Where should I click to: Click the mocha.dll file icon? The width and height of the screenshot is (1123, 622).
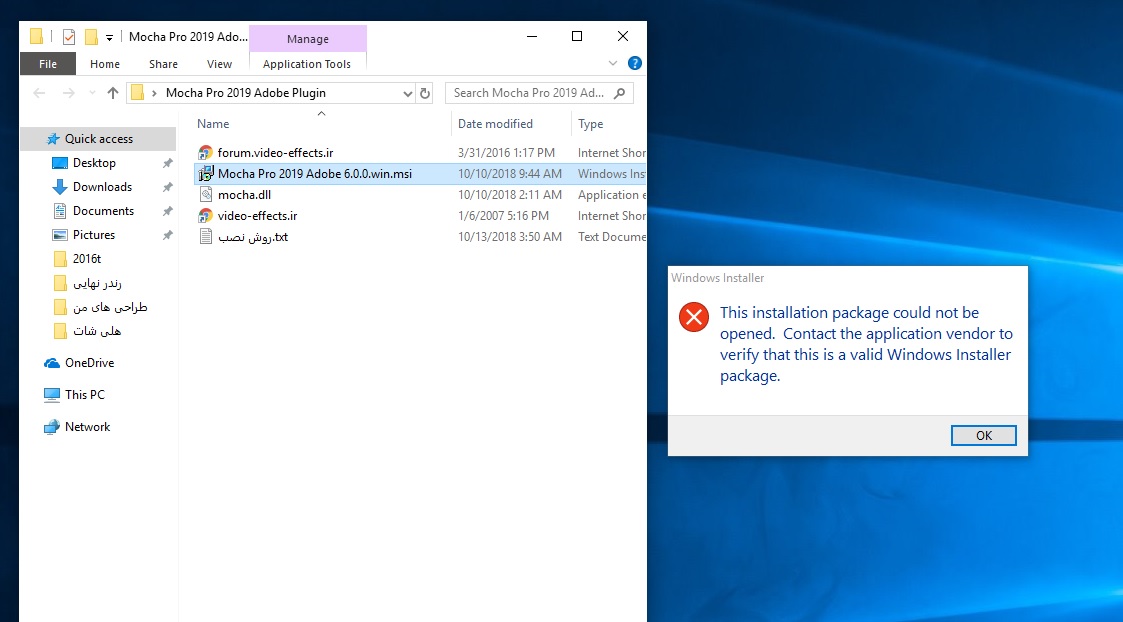pos(206,194)
